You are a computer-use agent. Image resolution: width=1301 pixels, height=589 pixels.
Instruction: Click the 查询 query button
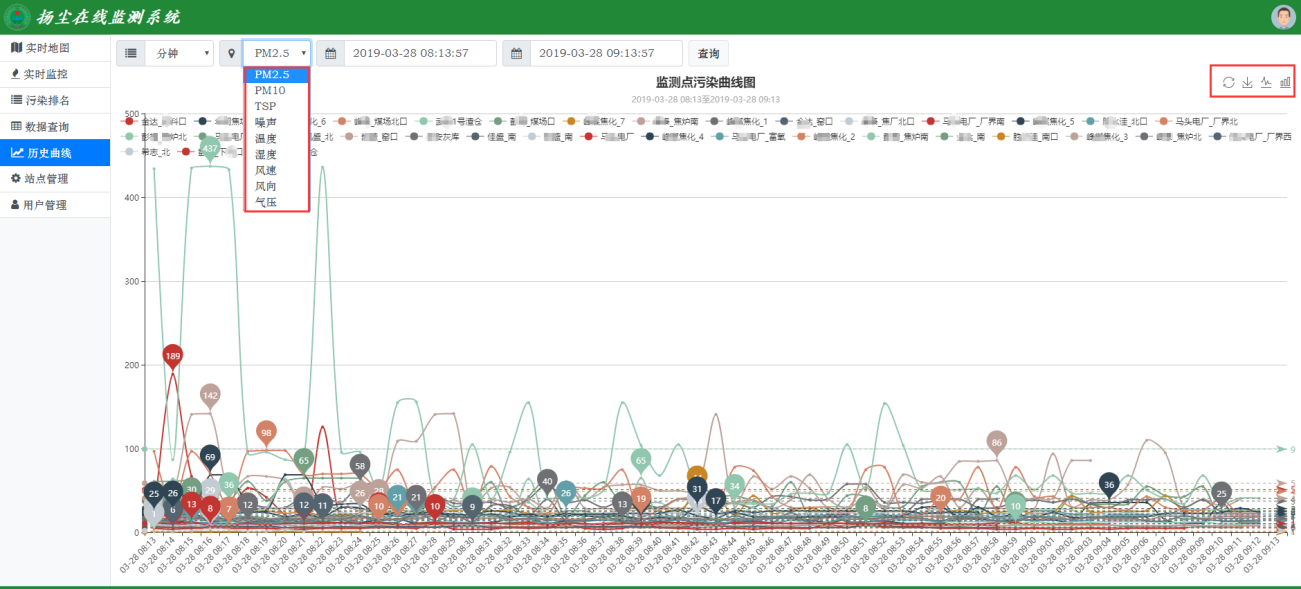(x=708, y=53)
